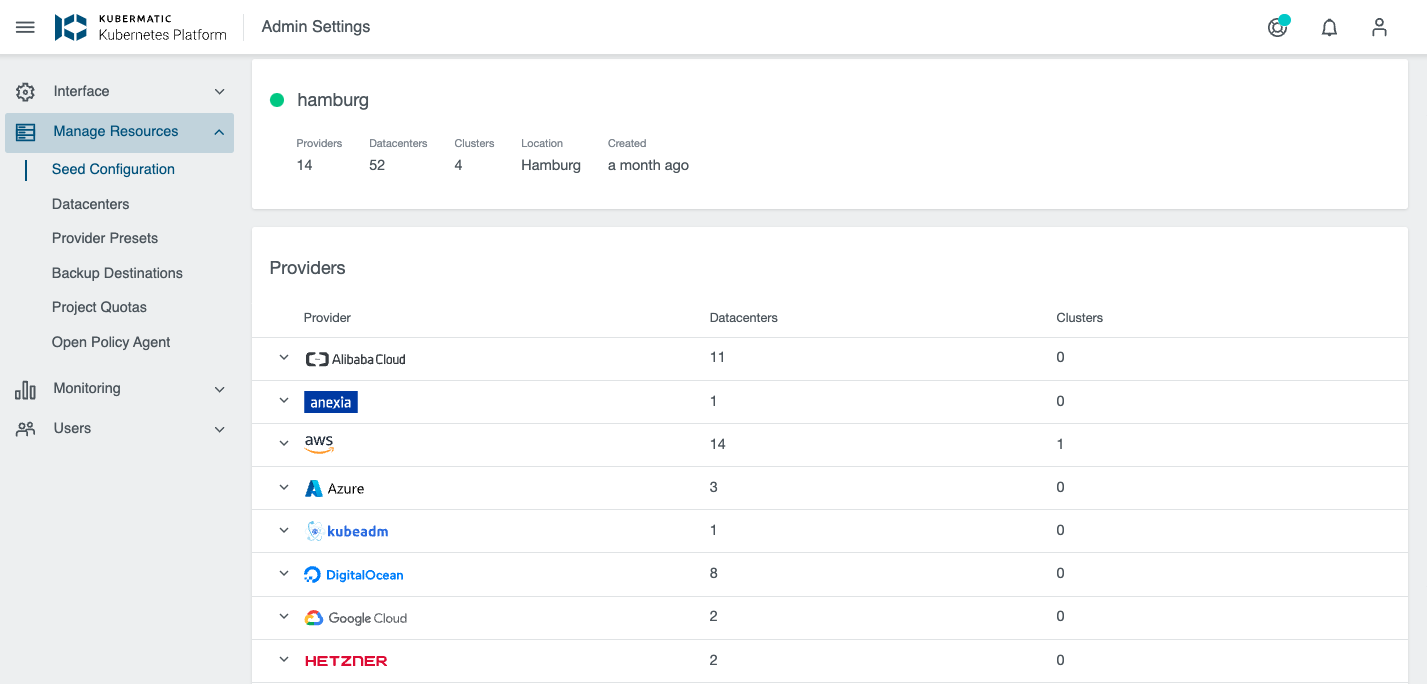Click the Manage Resources list icon
The height and width of the screenshot is (684, 1427).
[25, 132]
